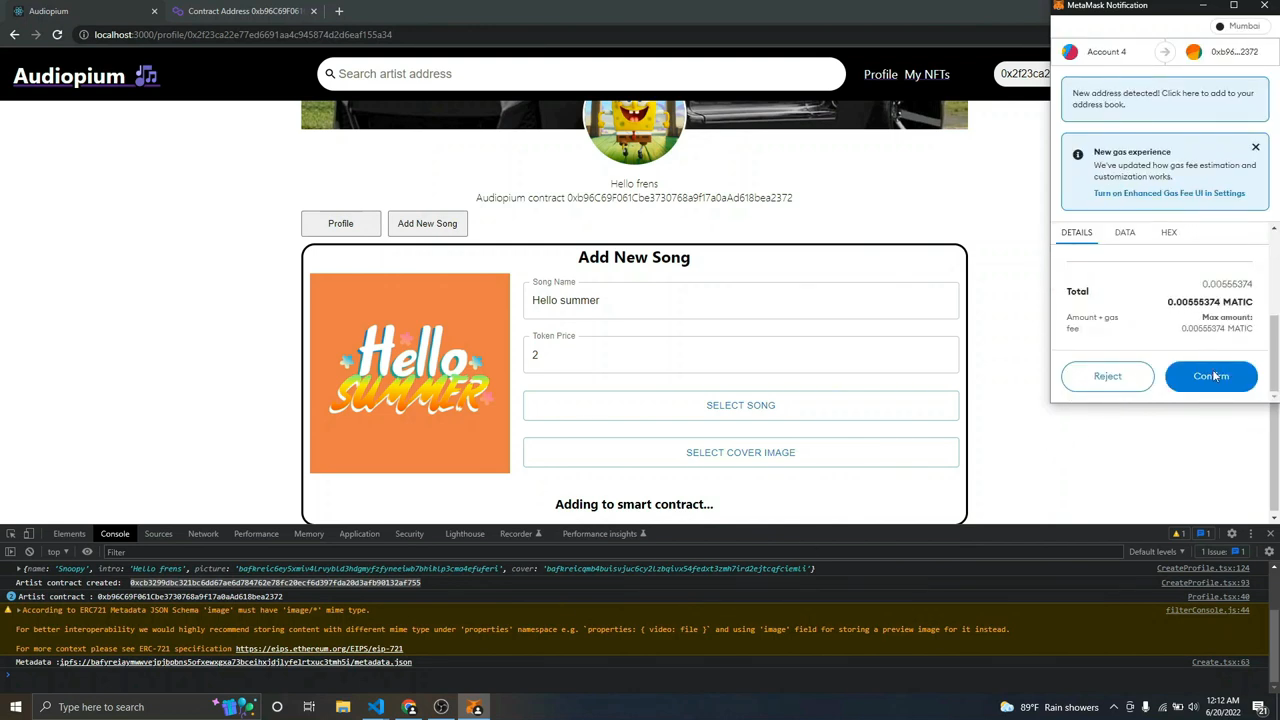The width and height of the screenshot is (1280, 720).
Task: Reload the page with the refresh icon
Action: click(57, 34)
